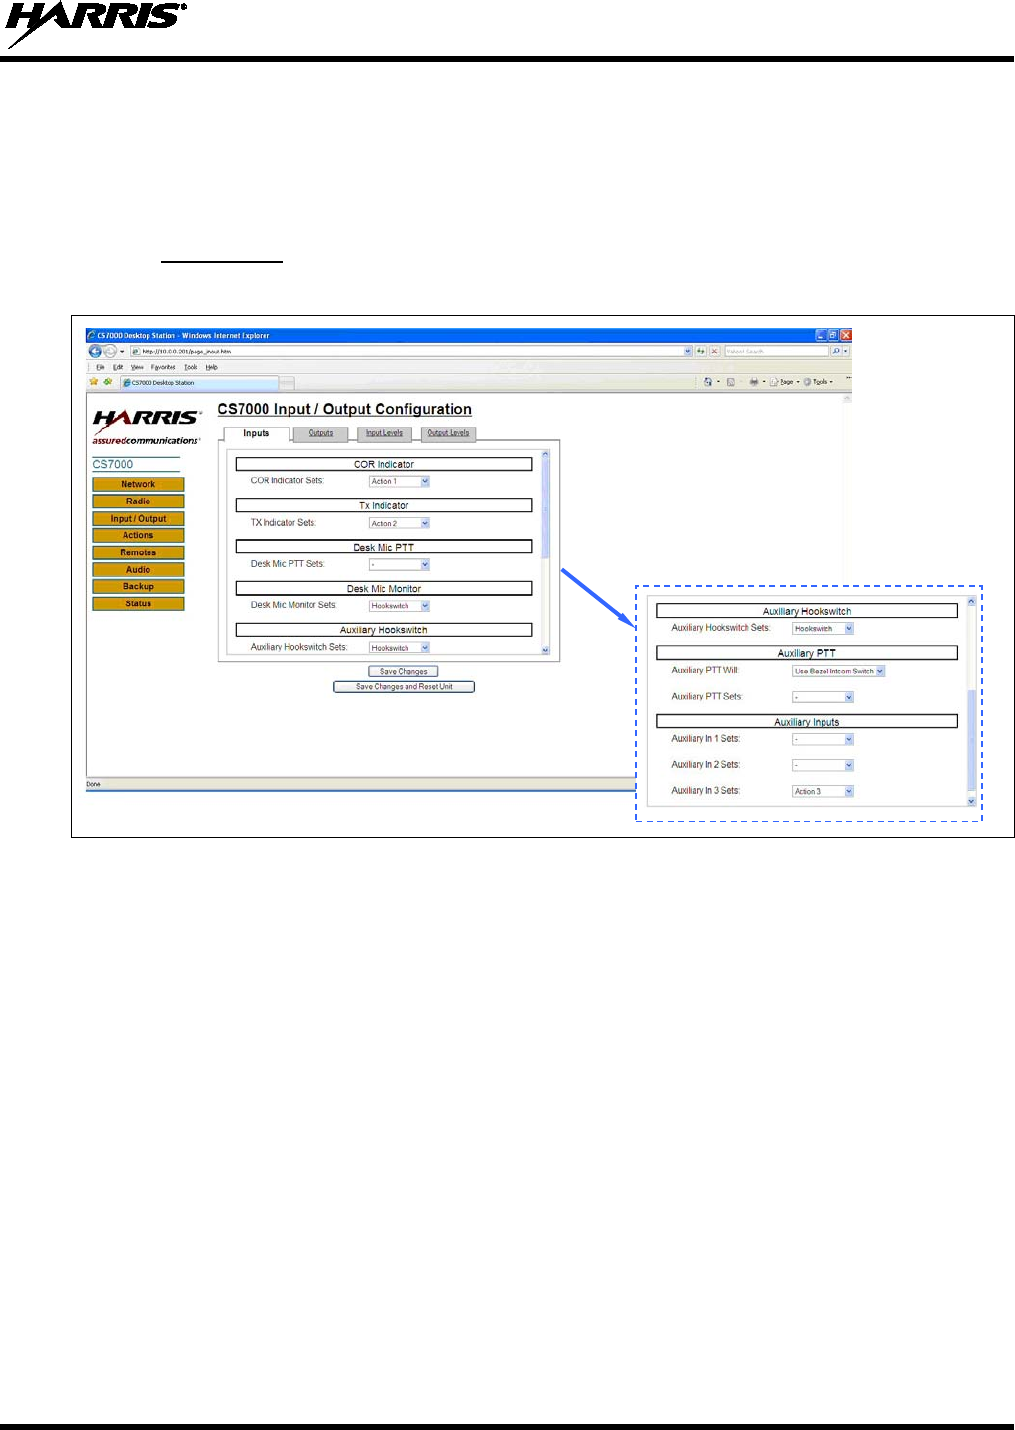Click the red Stop loading icon
The image size is (1015, 1430).
(x=715, y=351)
